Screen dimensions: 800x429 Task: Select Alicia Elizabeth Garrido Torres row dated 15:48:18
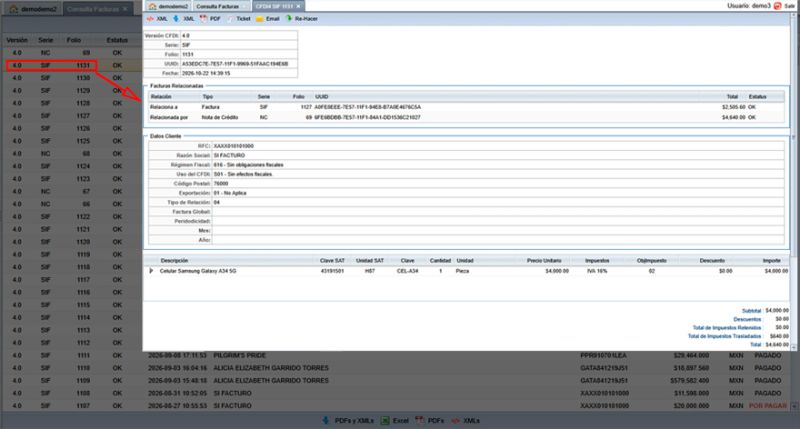pyautogui.click(x=398, y=381)
